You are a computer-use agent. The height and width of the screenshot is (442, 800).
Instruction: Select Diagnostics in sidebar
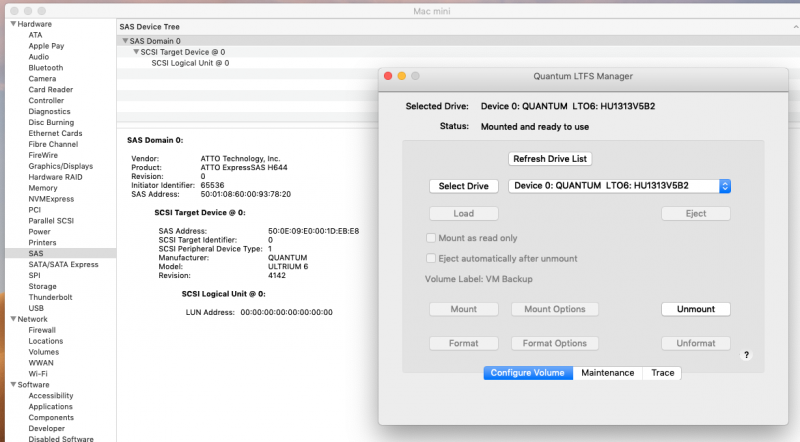click(x=49, y=111)
